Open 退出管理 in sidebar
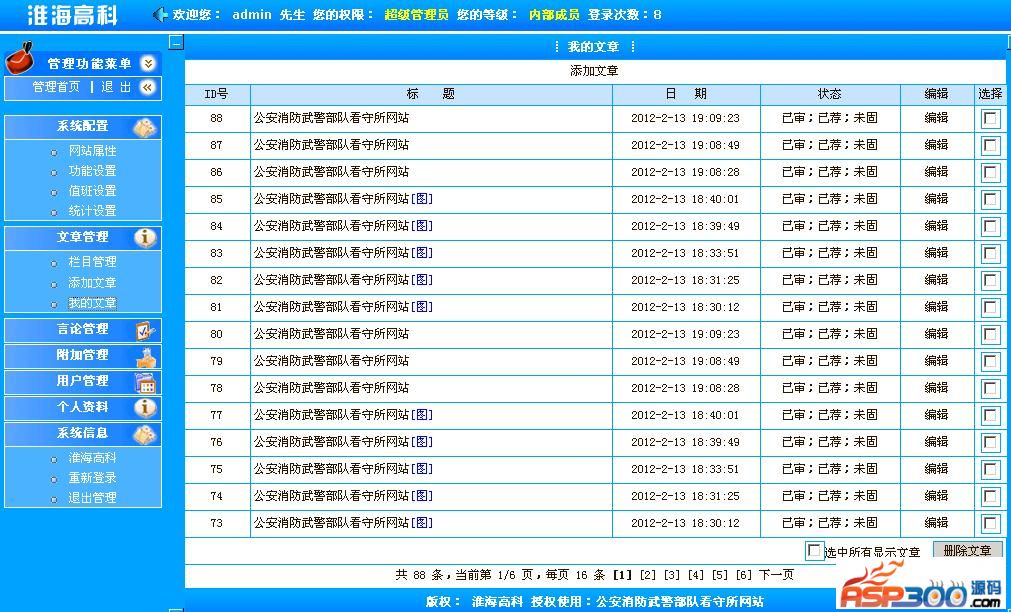Image resolution: width=1011 pixels, height=612 pixels. click(92, 498)
